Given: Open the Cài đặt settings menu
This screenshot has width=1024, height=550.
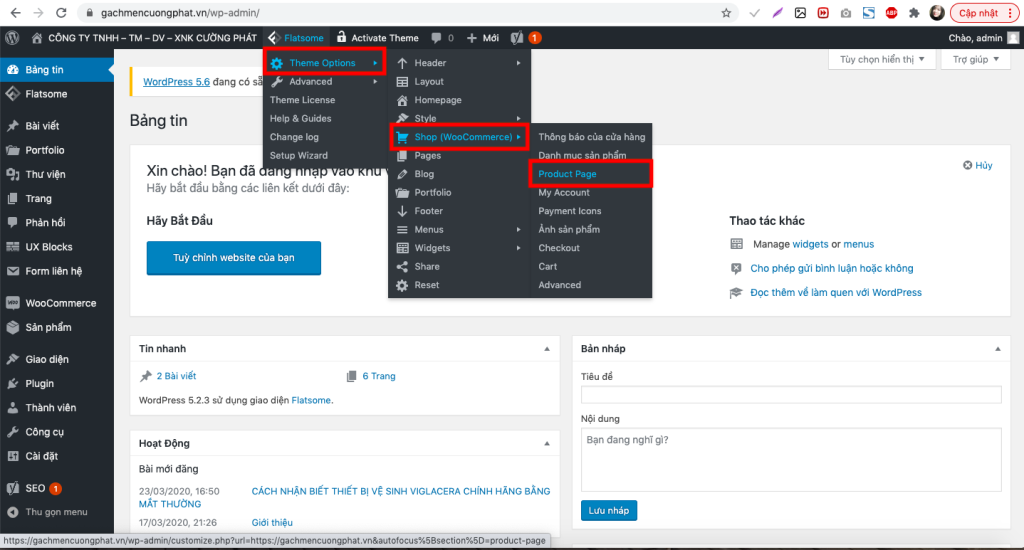Looking at the screenshot, I should pos(43,456).
